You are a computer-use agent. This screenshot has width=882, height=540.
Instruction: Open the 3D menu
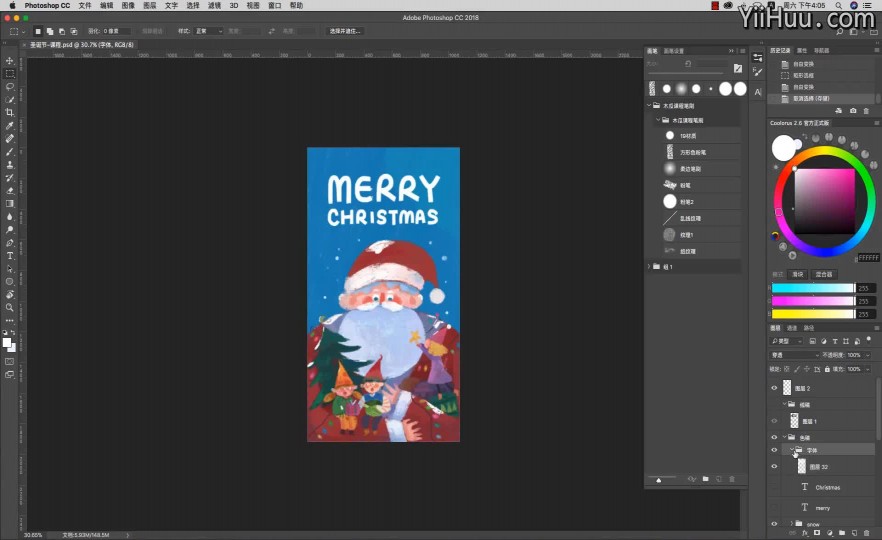click(233, 6)
